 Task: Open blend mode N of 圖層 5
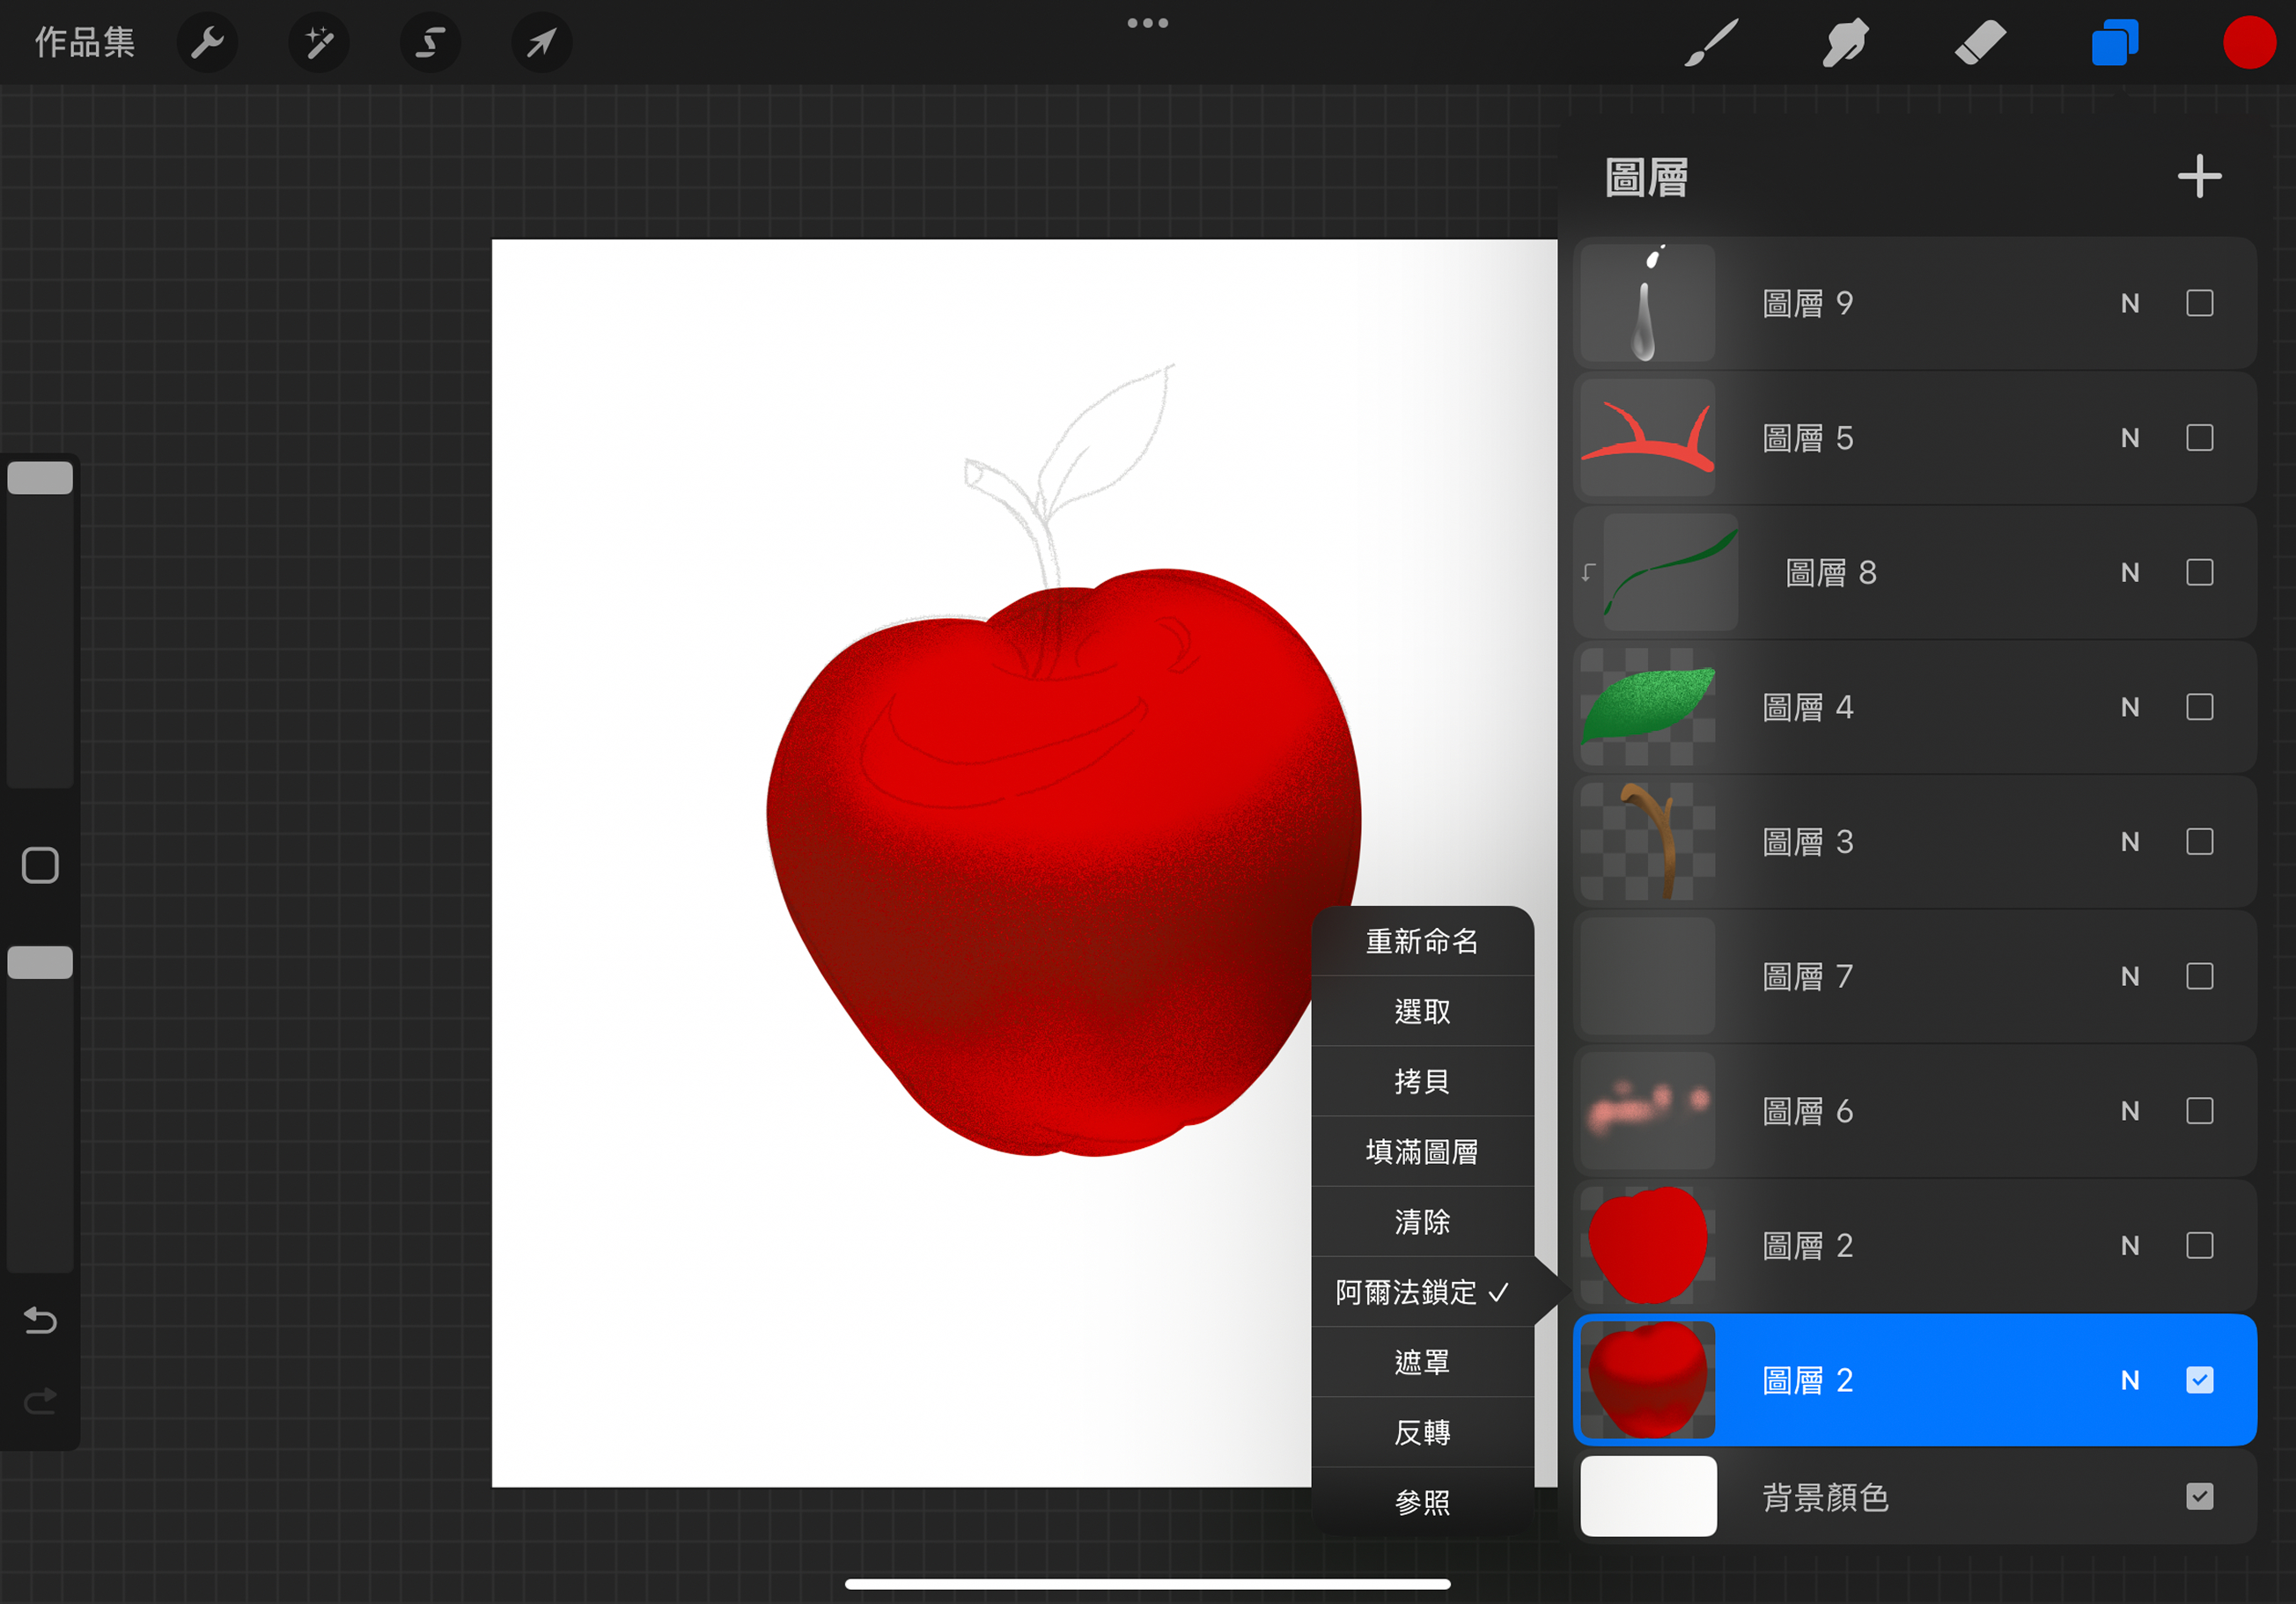[2130, 438]
